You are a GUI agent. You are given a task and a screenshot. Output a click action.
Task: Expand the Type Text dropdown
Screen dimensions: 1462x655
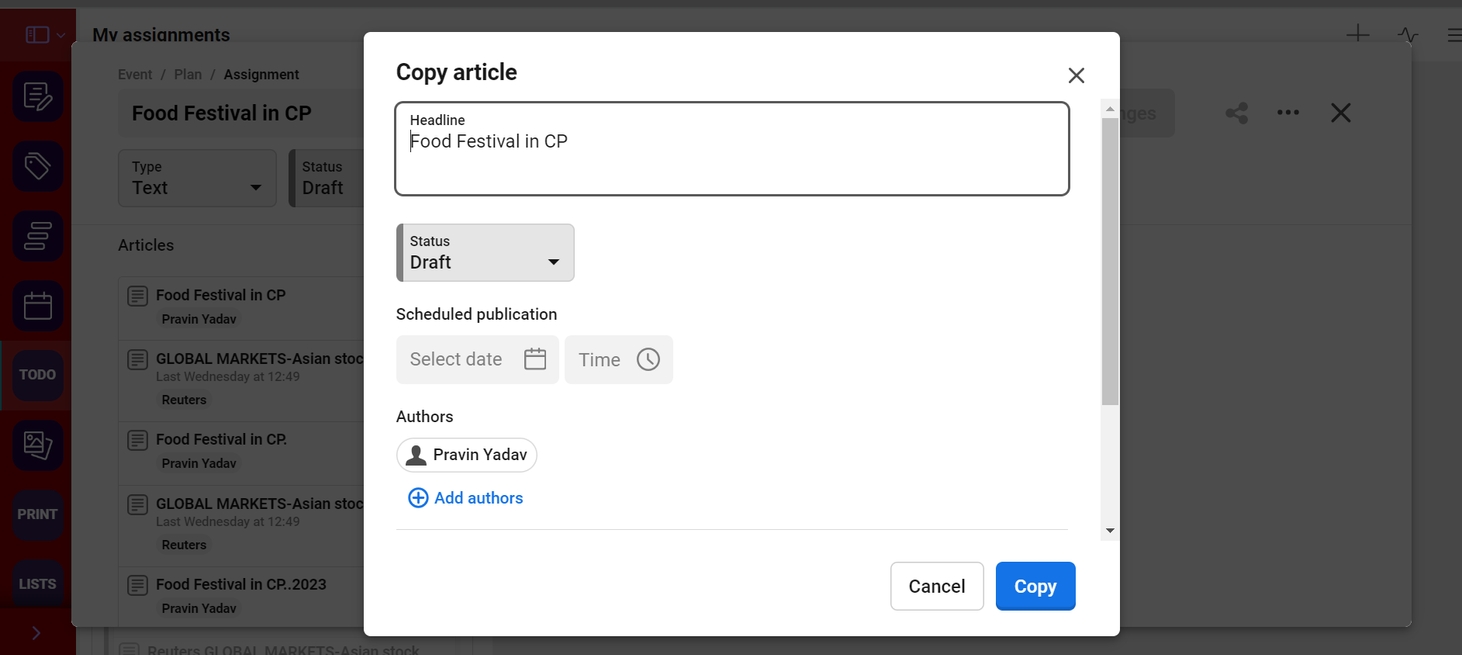click(197, 179)
